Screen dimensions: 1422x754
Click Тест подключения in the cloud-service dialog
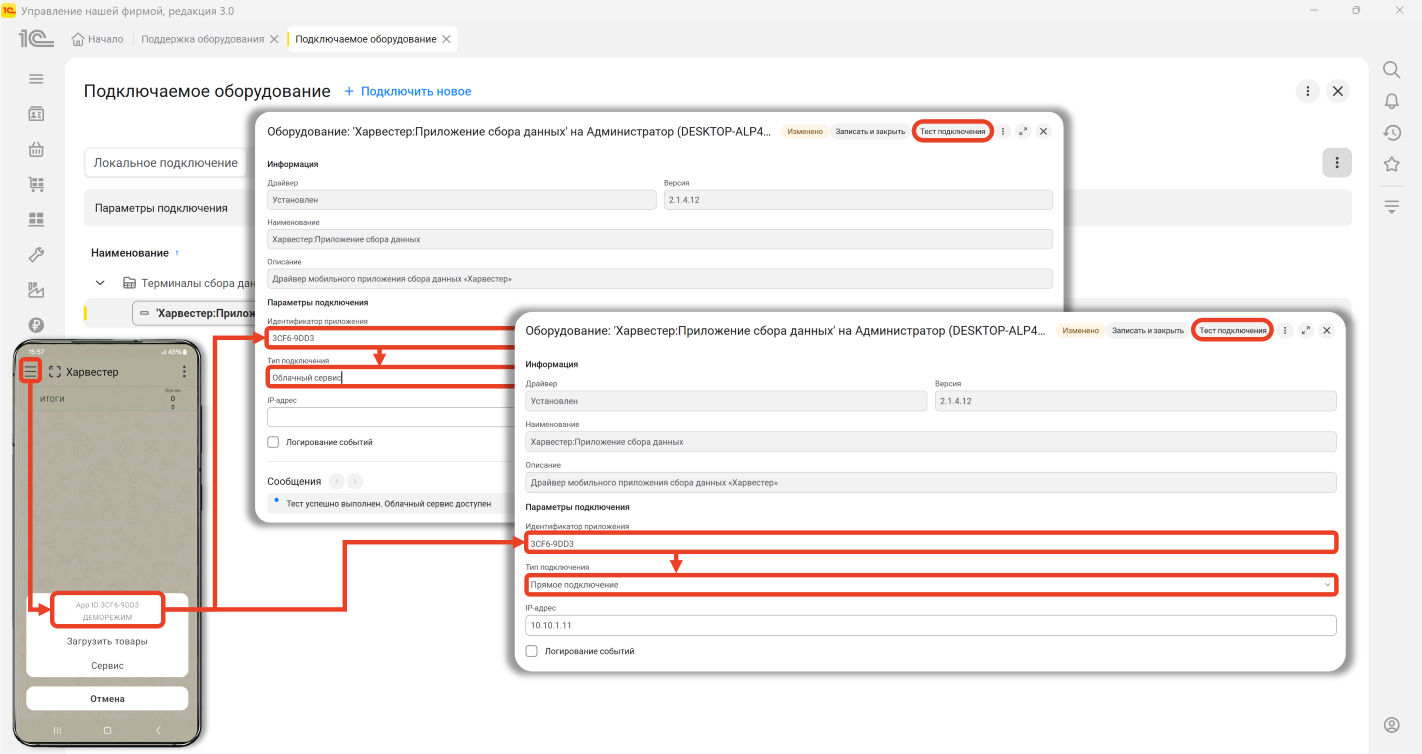coord(953,131)
